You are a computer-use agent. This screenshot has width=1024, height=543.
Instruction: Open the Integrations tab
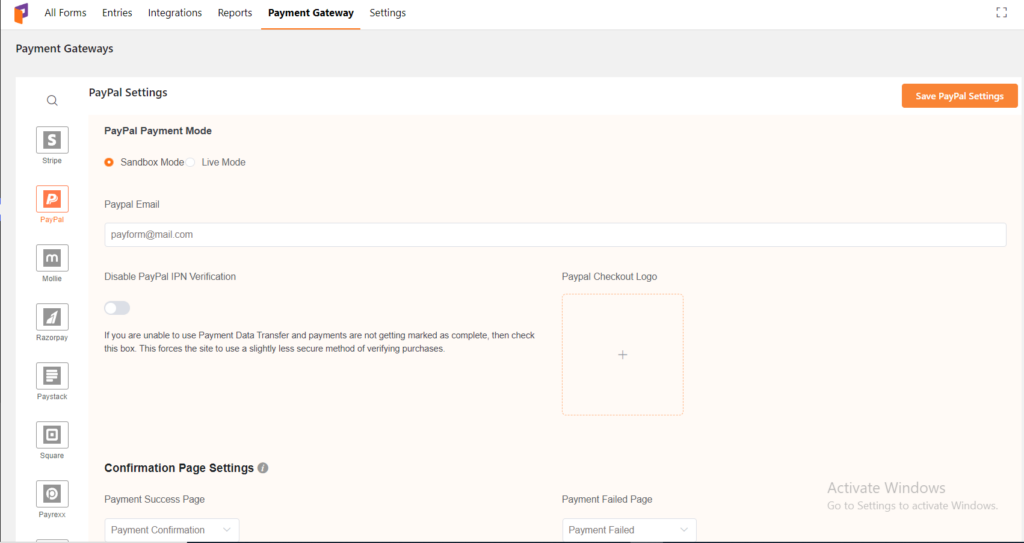coord(175,13)
